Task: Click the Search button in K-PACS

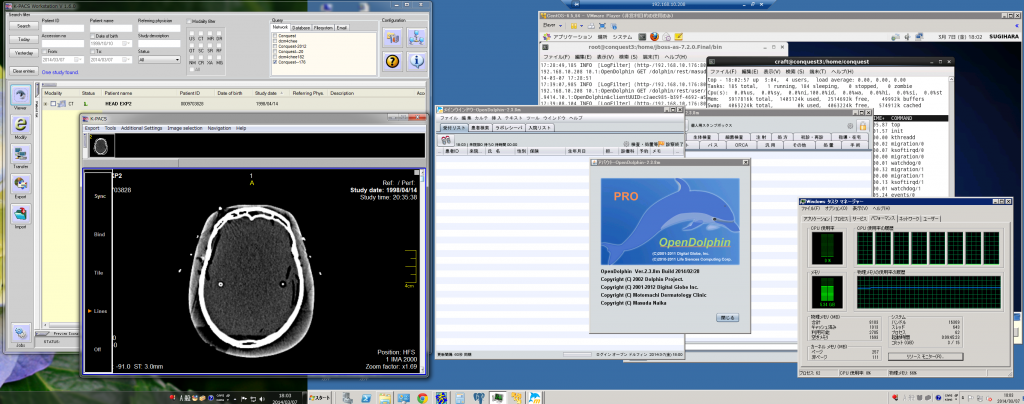Action: (24, 26)
